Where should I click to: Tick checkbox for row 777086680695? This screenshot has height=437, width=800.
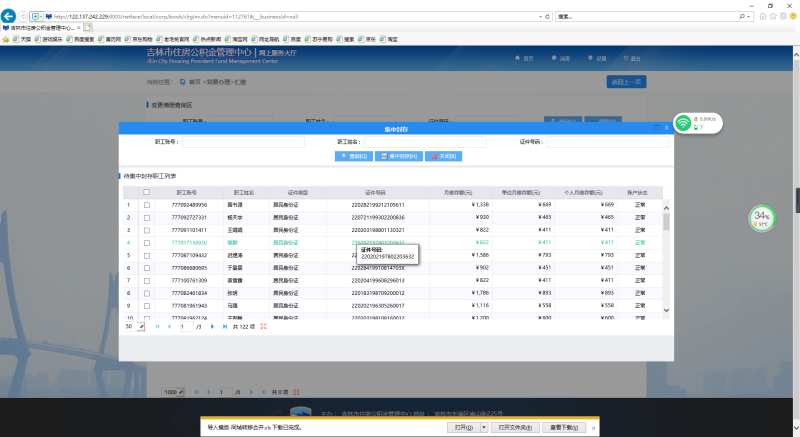click(x=147, y=268)
